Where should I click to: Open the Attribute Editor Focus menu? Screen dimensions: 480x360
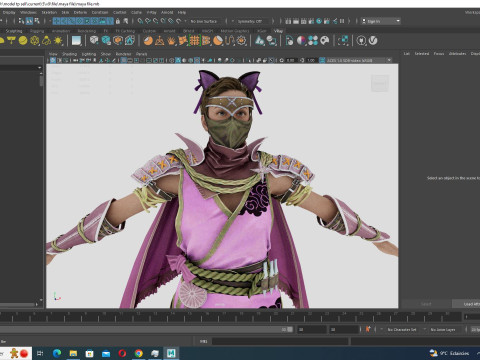439,54
